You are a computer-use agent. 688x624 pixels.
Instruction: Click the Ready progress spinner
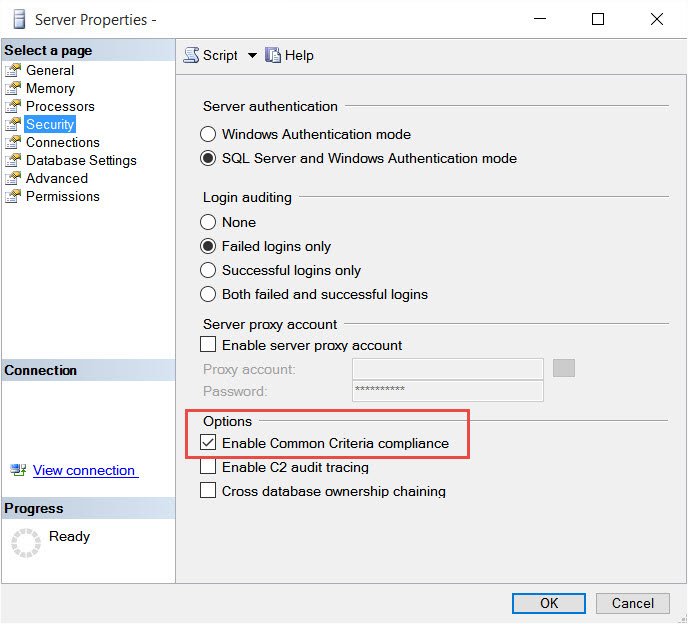coord(26,543)
